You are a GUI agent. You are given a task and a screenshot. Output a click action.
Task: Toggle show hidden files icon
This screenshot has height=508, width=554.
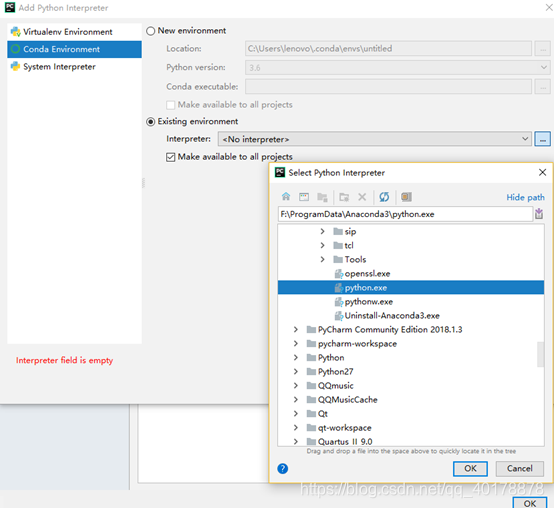(406, 197)
